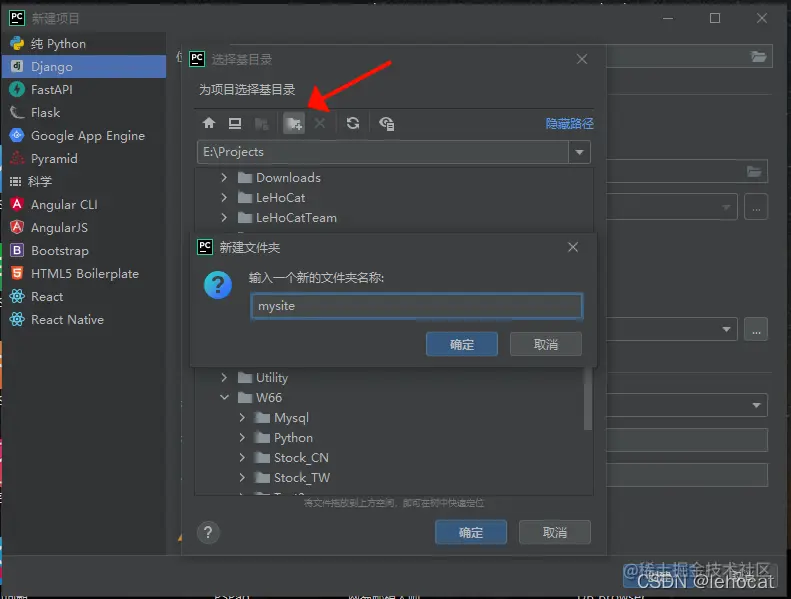The width and height of the screenshot is (791, 599).
Task: Click the project directory toolbar icon
Action: (x=262, y=123)
